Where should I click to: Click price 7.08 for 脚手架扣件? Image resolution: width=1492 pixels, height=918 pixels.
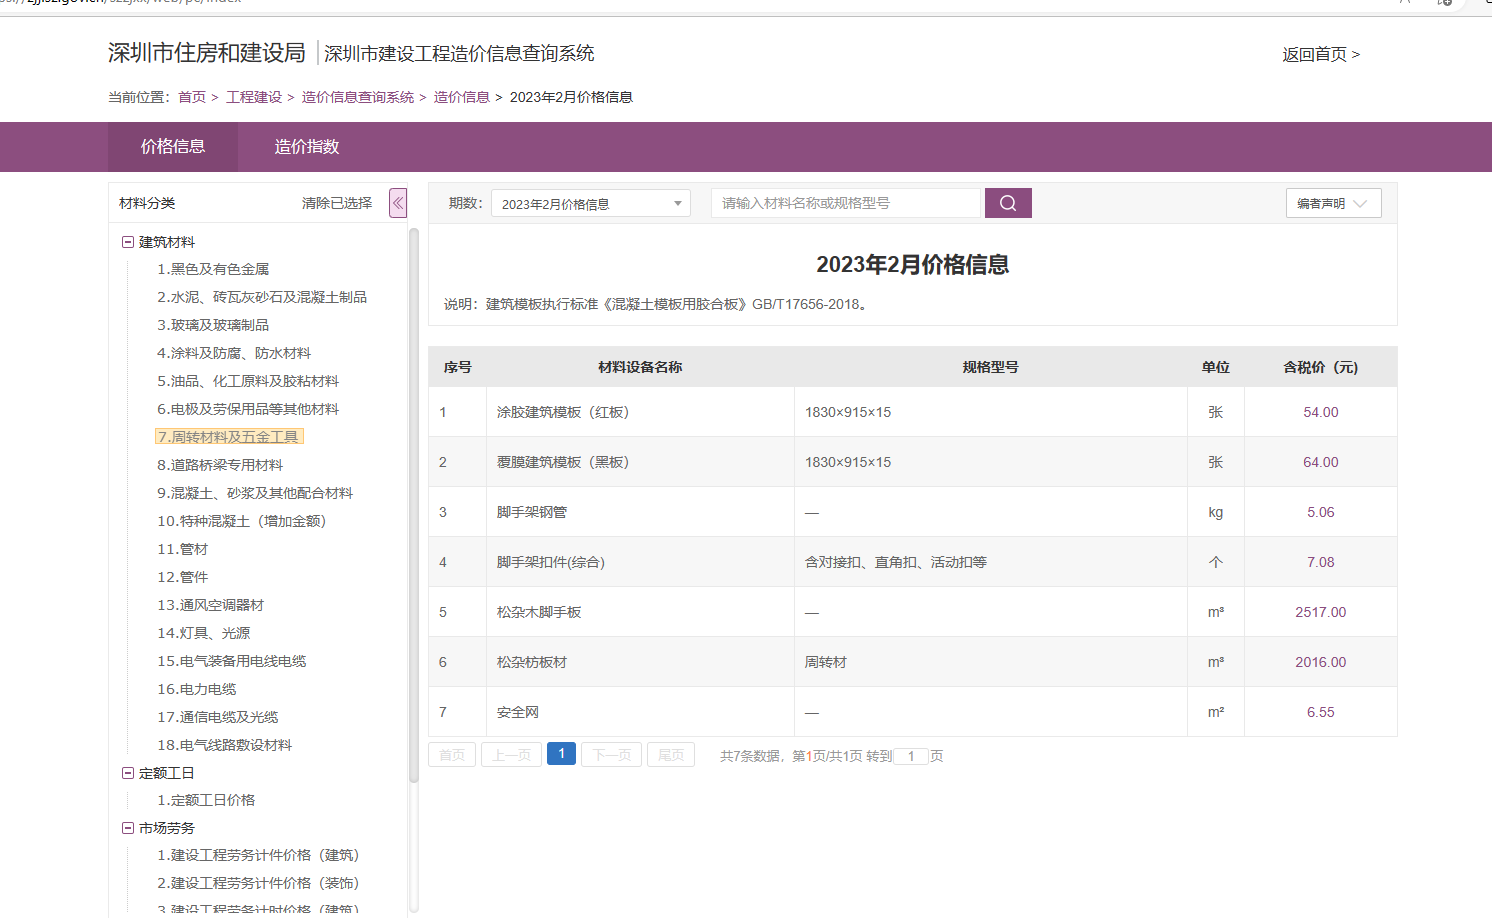coord(1321,562)
